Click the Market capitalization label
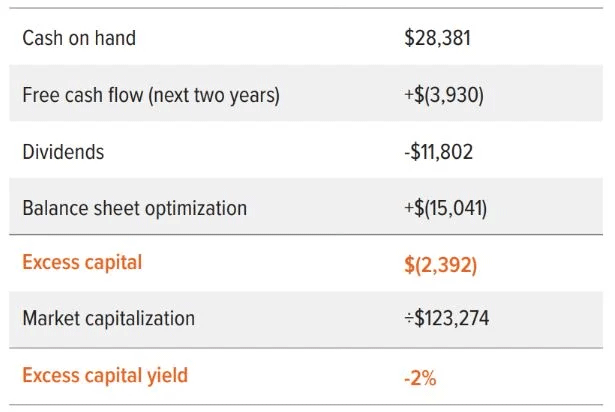This screenshot has width=615, height=412. coord(108,320)
